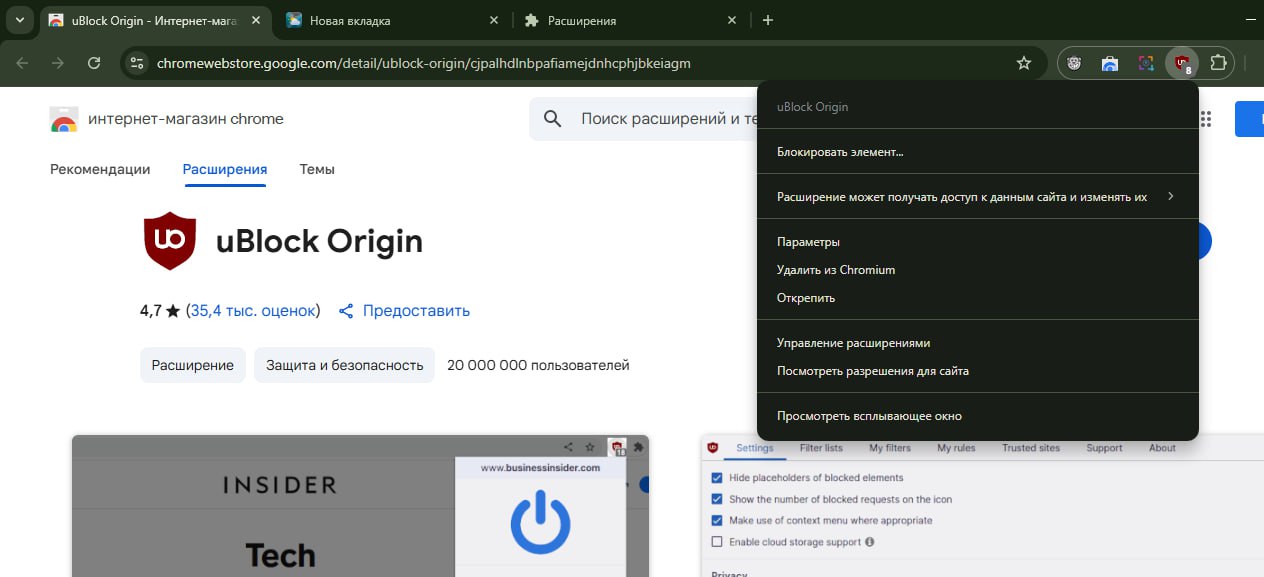Image resolution: width=1264 pixels, height=577 pixels.
Task: Open the Business Insider screenshot thumbnail
Action: (x=360, y=506)
